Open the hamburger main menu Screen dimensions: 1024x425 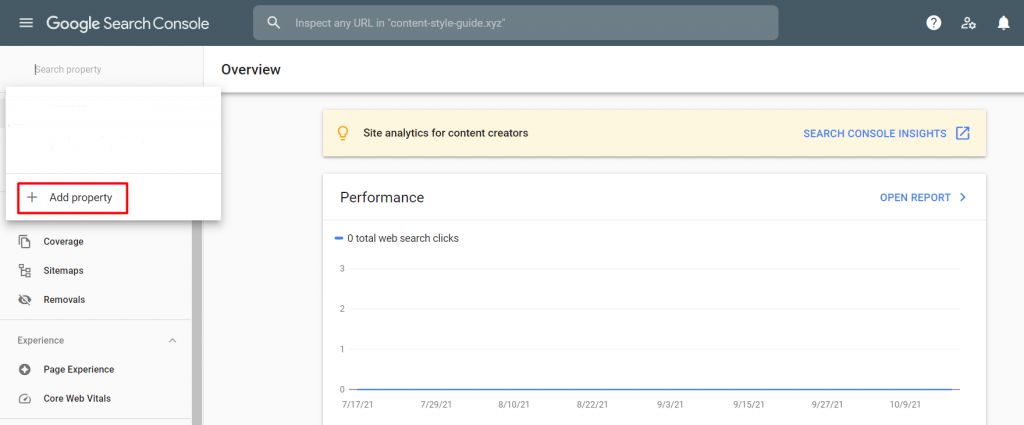coord(26,22)
